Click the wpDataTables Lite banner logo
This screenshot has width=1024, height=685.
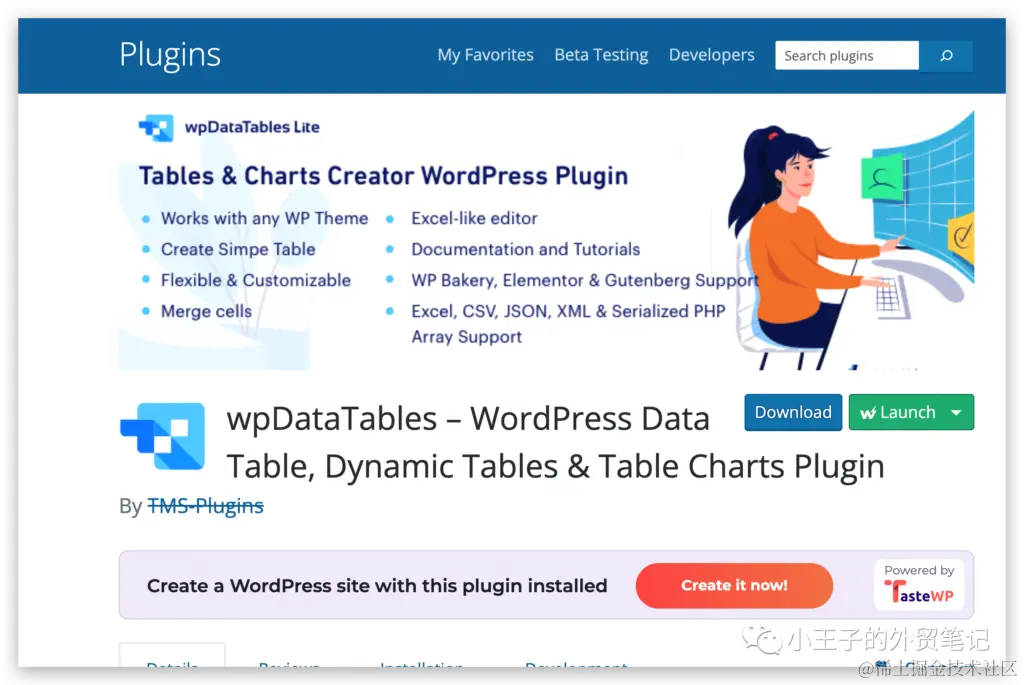(229, 127)
